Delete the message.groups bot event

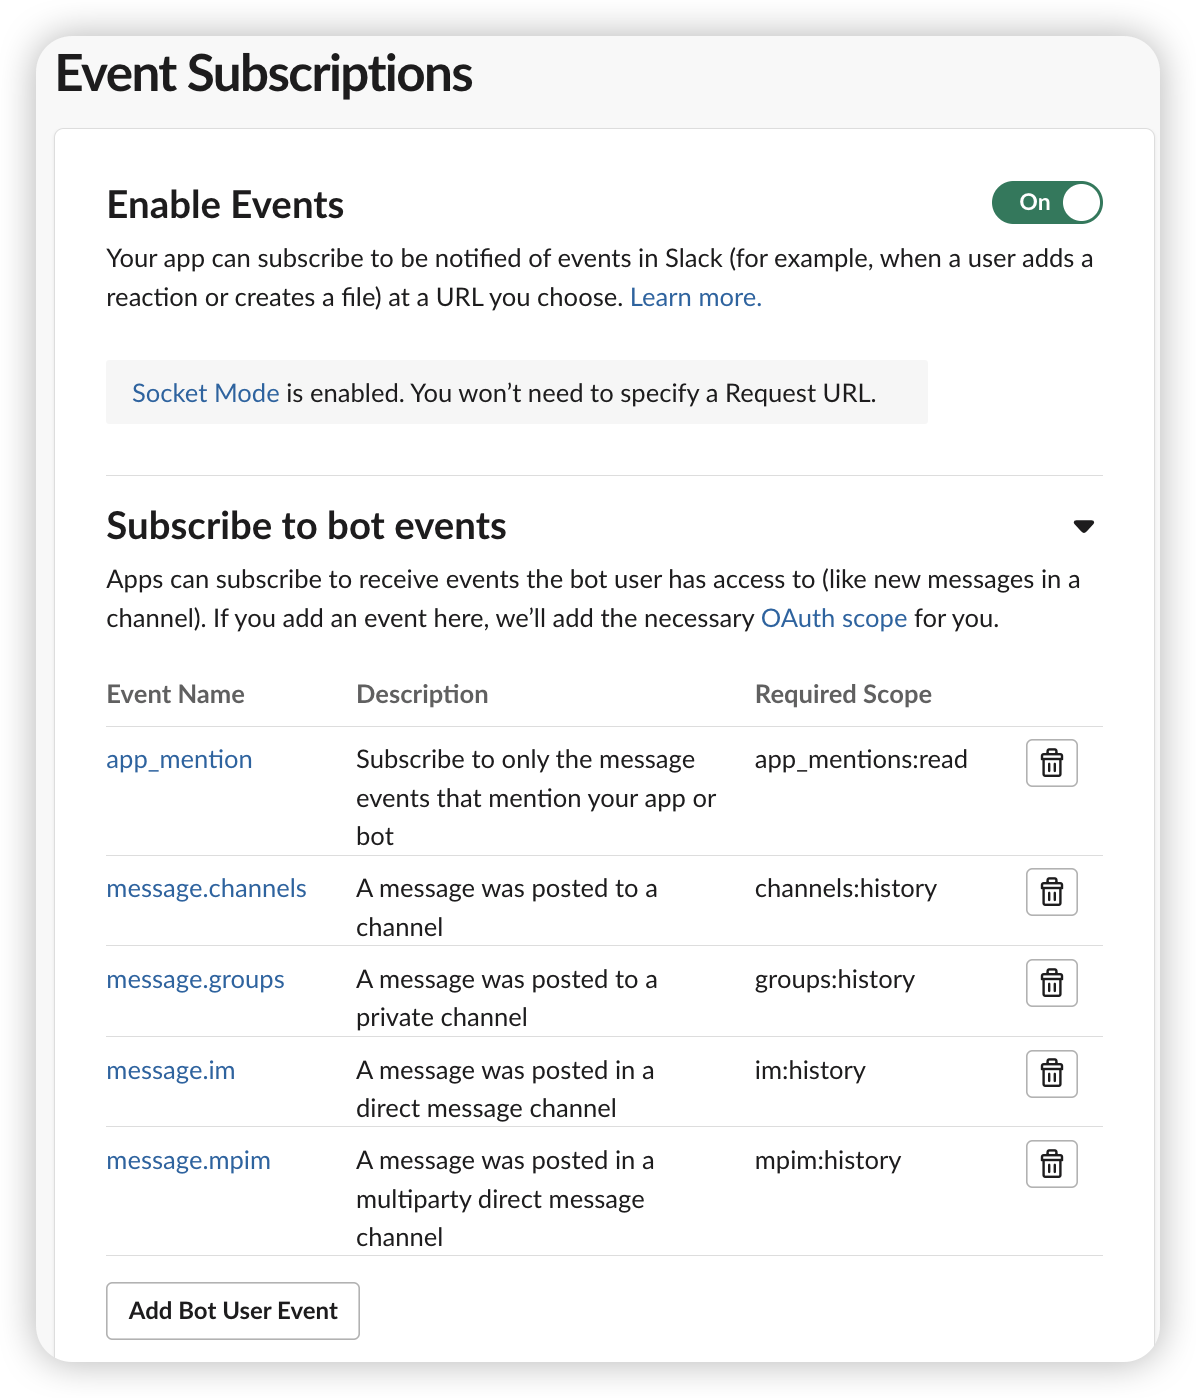tap(1051, 983)
